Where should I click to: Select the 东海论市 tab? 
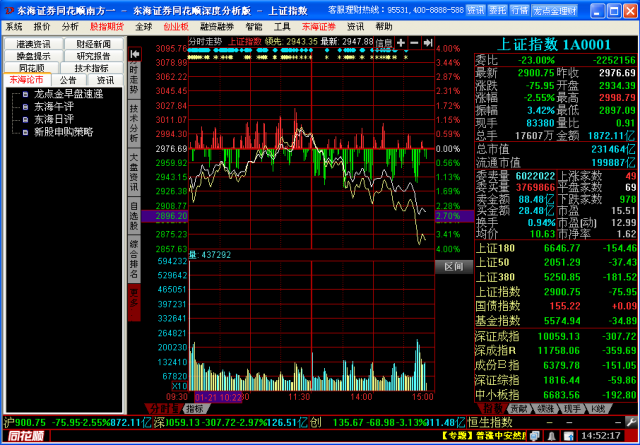[x=27, y=80]
